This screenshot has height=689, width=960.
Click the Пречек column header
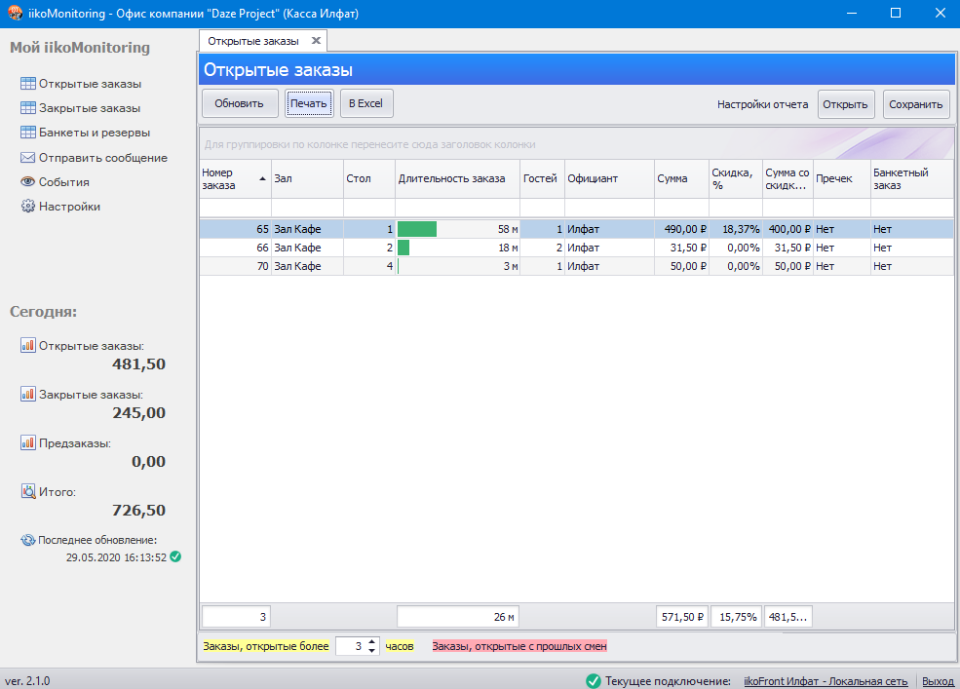point(841,179)
